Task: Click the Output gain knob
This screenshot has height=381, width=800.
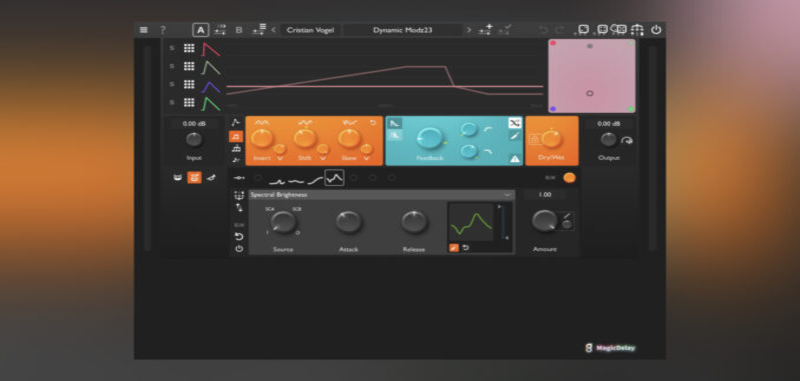Action: pyautogui.click(x=608, y=139)
